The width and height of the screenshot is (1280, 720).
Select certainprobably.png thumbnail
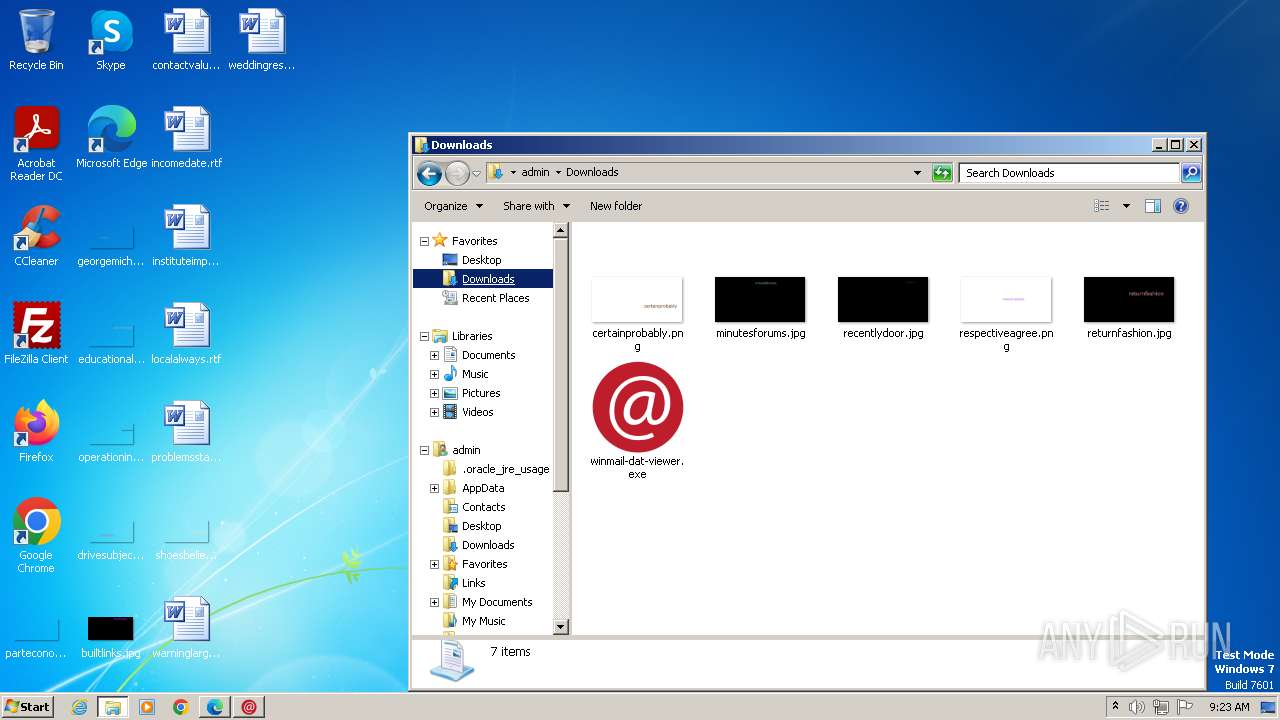click(637, 314)
